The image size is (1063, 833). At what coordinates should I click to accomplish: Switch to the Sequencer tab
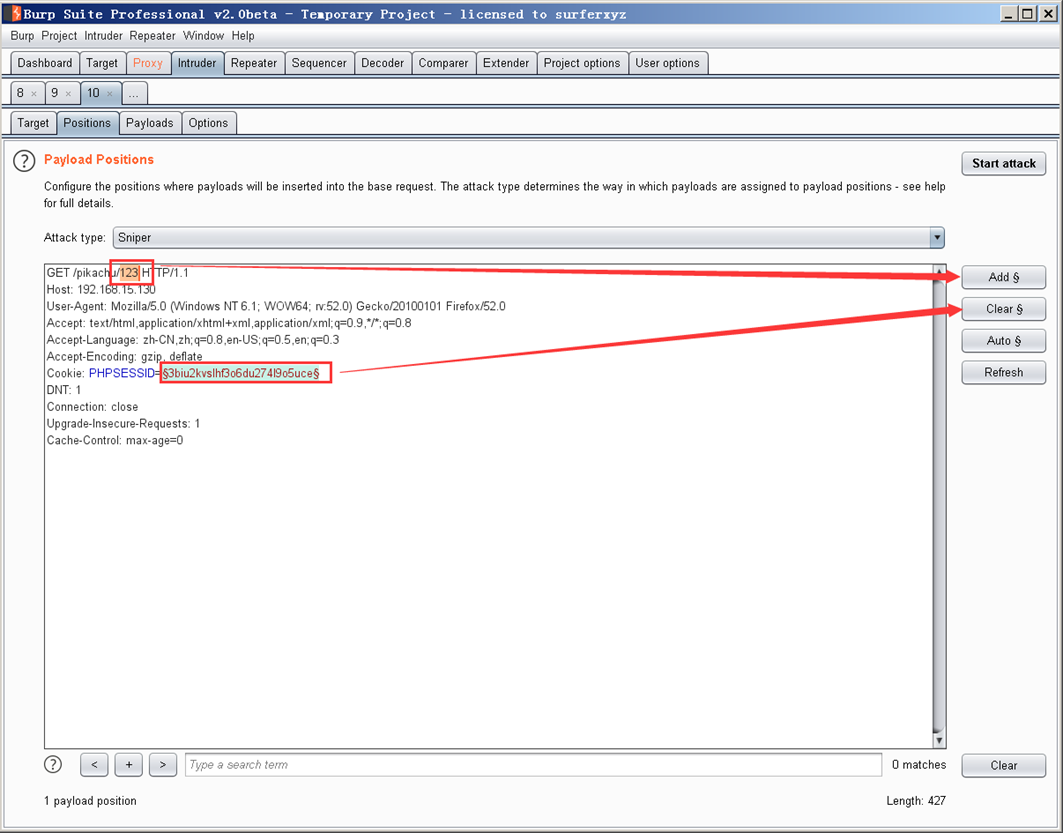click(x=319, y=63)
